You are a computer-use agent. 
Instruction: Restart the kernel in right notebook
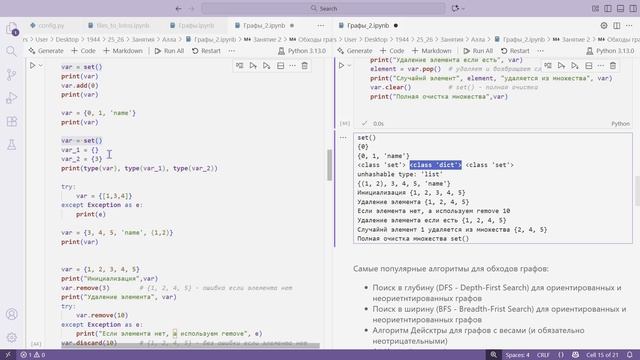515,51
